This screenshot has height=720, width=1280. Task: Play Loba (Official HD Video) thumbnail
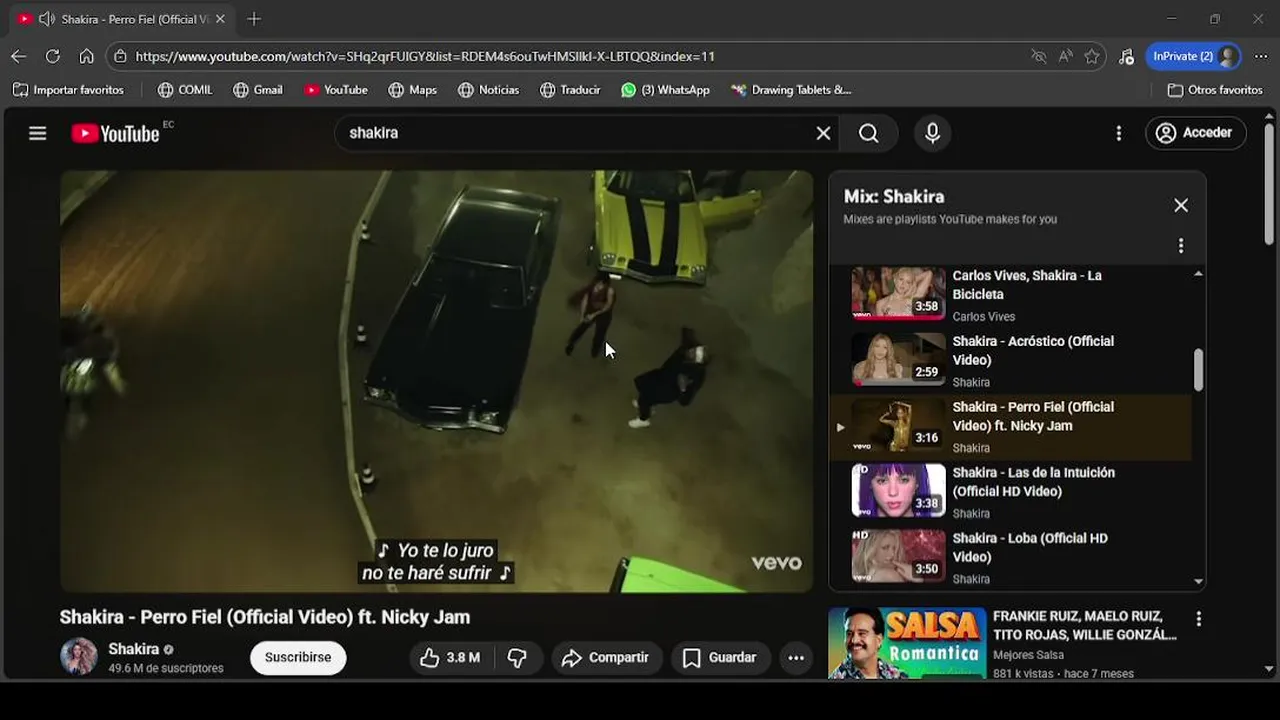pyautogui.click(x=898, y=556)
